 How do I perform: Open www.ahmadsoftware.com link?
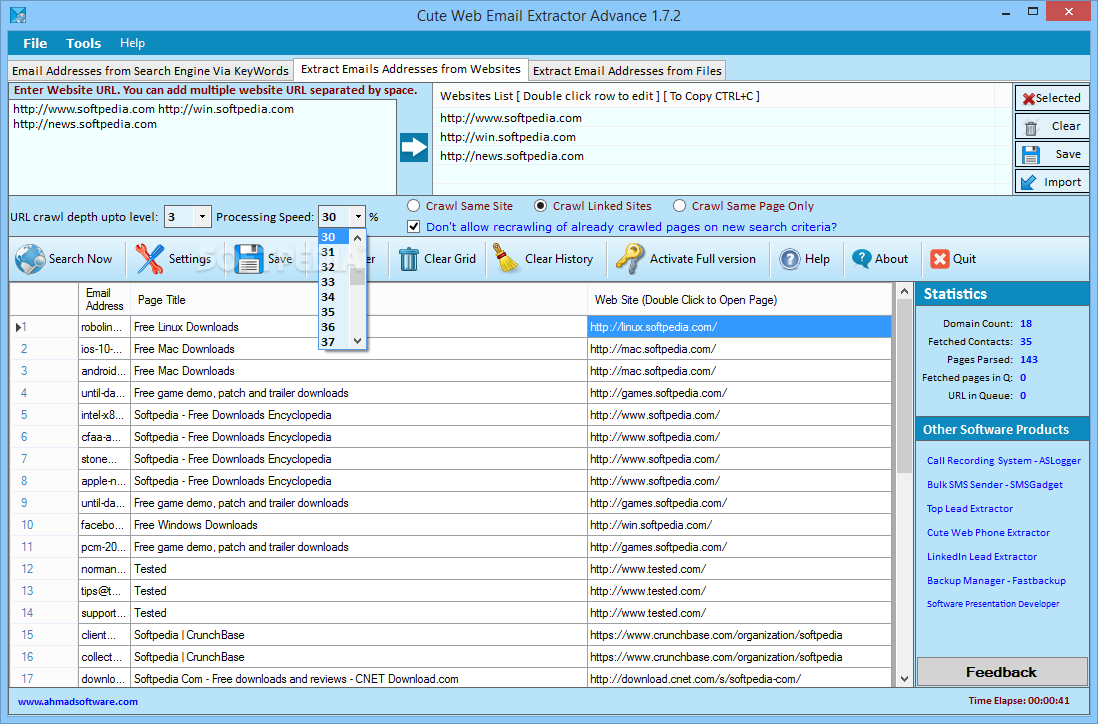78,702
